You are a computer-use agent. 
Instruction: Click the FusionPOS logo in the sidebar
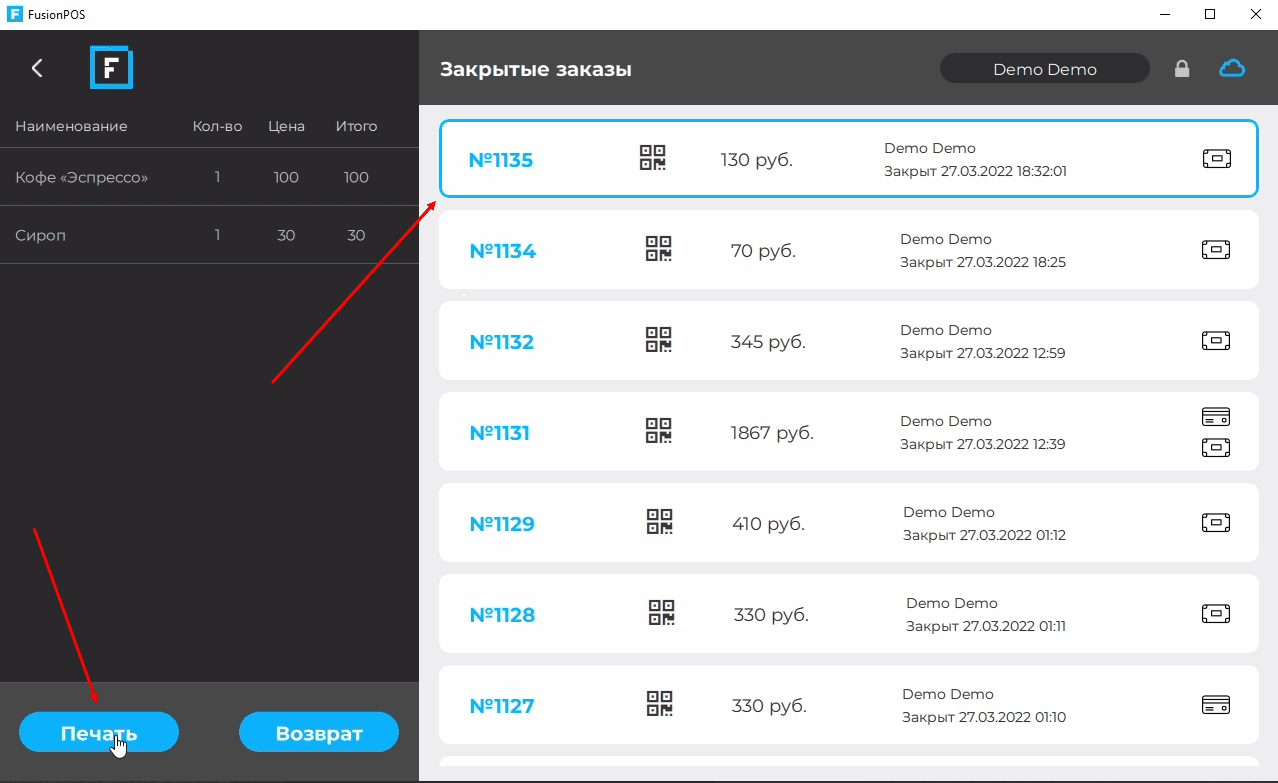click(111, 68)
